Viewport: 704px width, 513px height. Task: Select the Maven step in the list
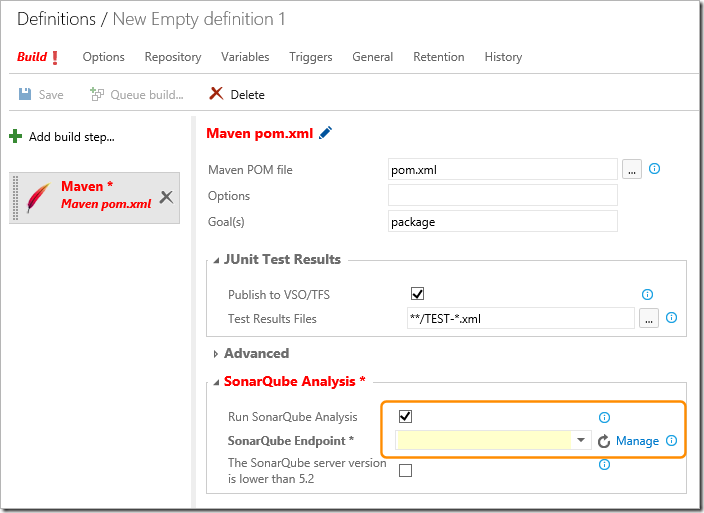coord(94,197)
